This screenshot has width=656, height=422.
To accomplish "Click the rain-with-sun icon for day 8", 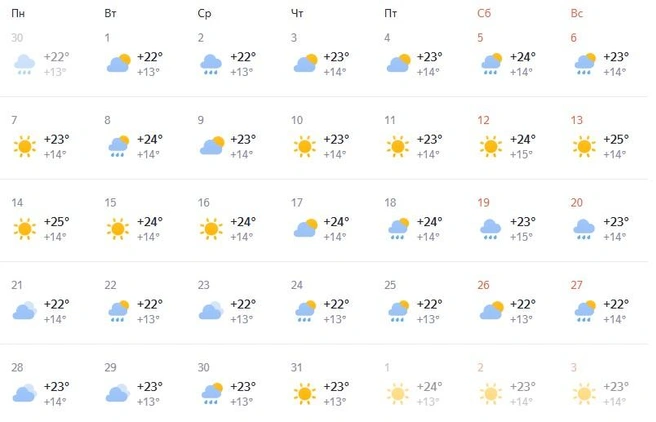I will coord(118,146).
